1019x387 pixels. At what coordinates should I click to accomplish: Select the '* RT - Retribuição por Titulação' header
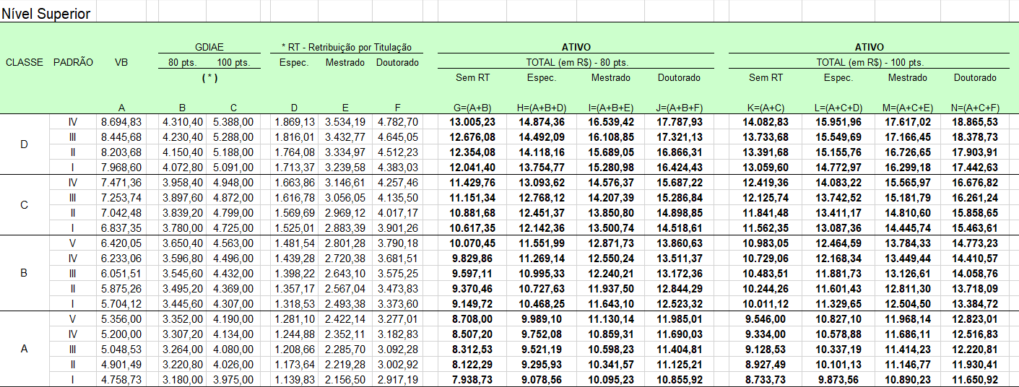click(x=346, y=47)
